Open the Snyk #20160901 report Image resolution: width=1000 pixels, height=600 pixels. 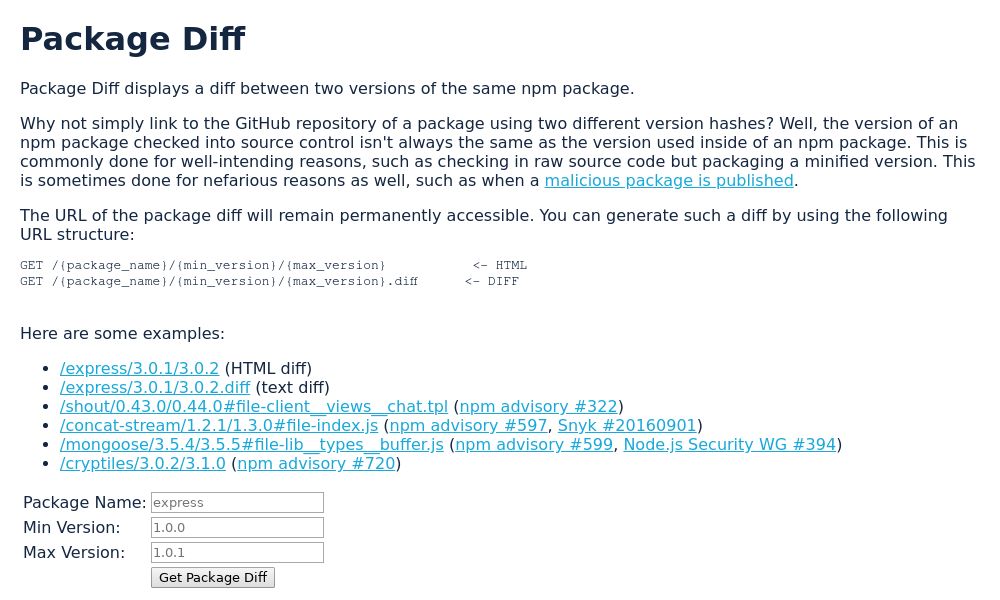click(x=626, y=425)
